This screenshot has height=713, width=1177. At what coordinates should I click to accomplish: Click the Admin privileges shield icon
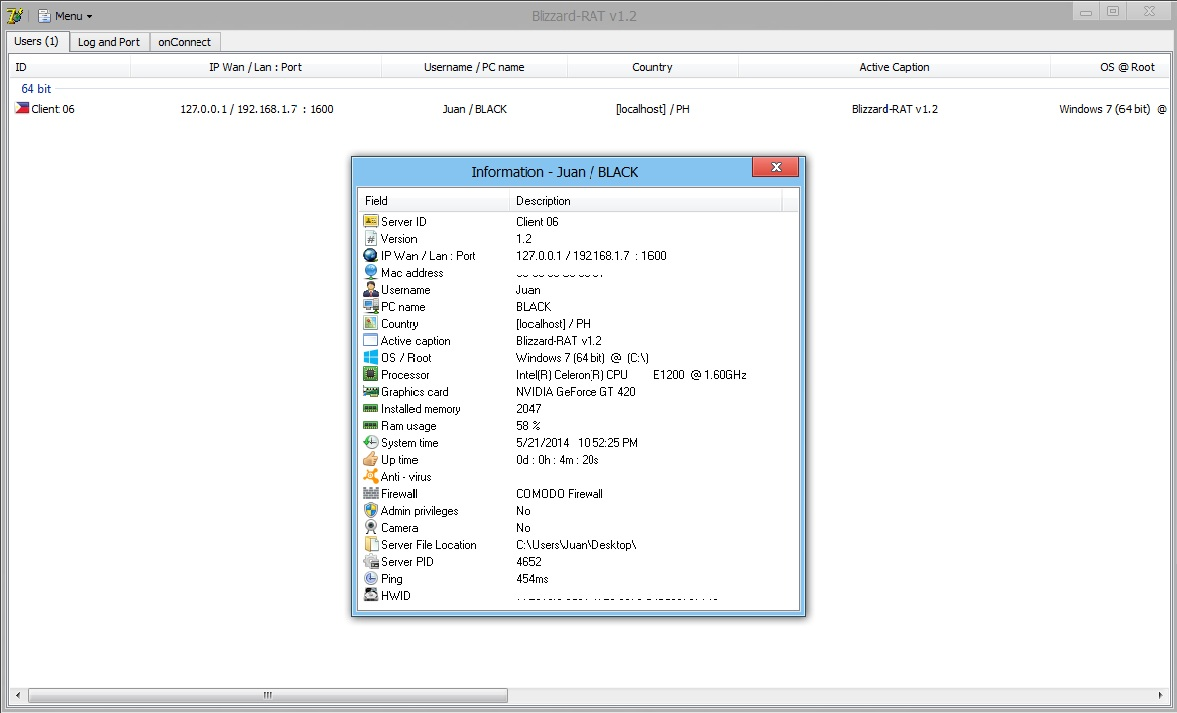click(371, 511)
